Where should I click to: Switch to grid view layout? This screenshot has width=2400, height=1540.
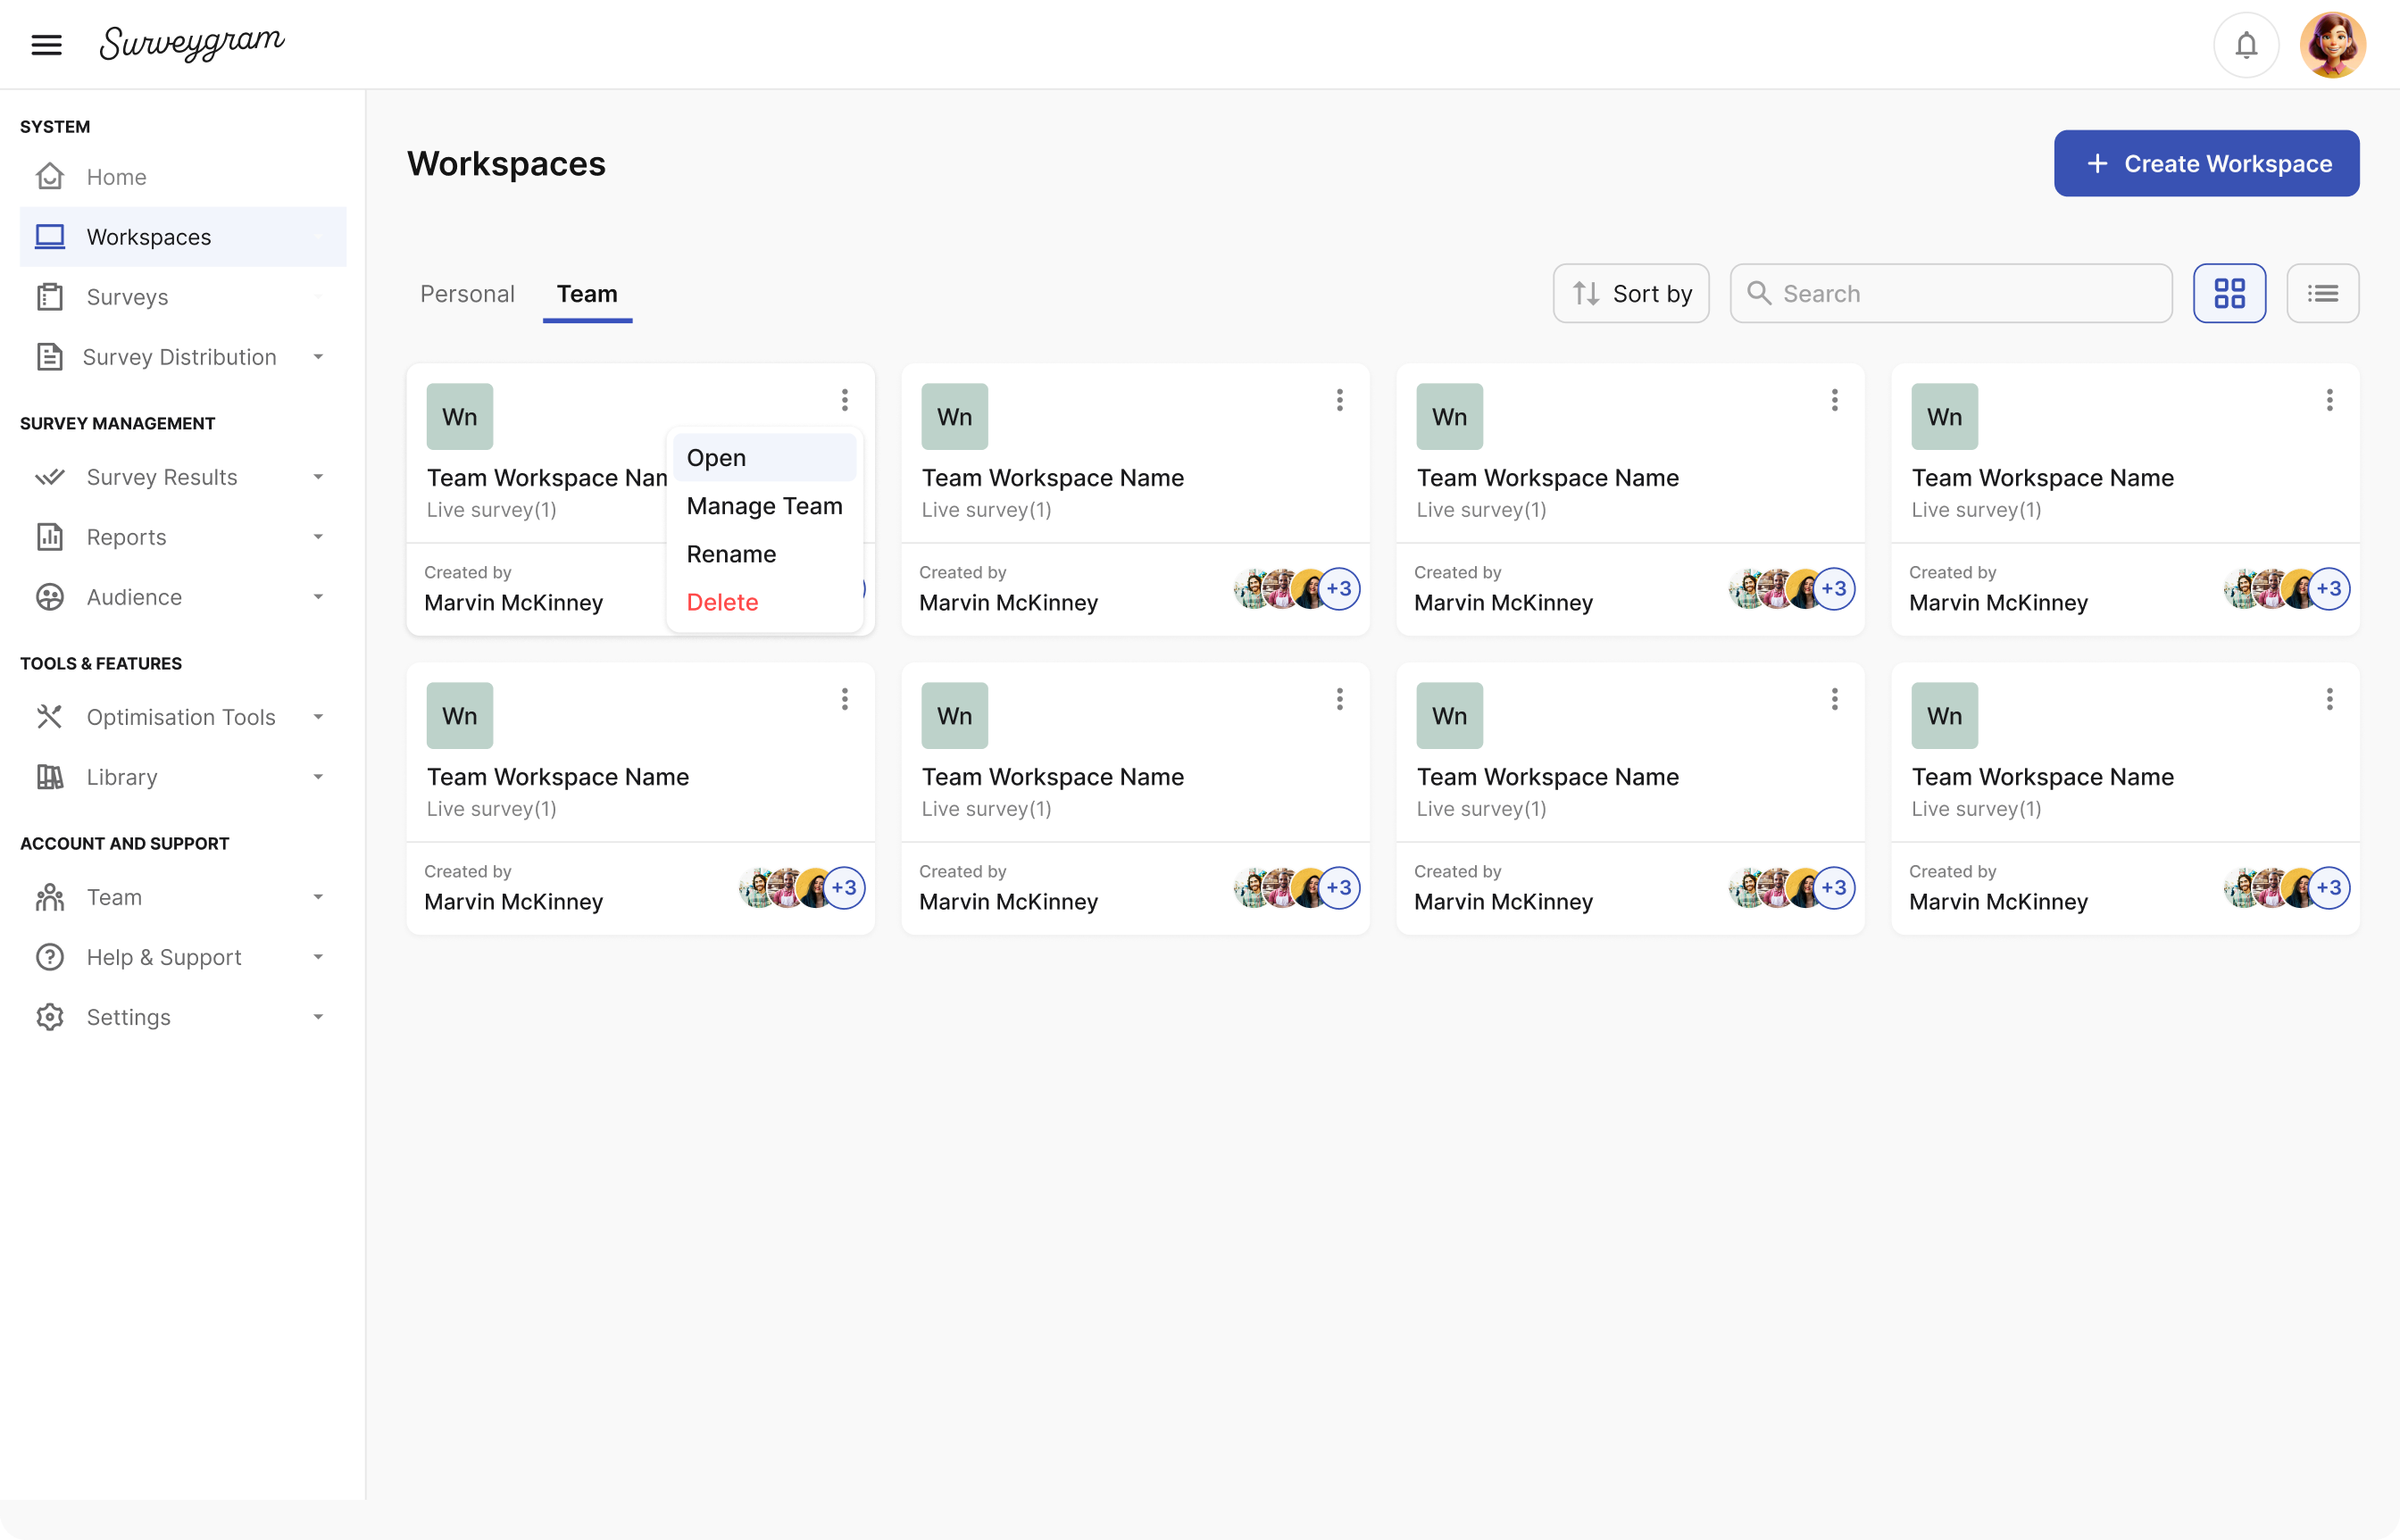pos(2229,293)
